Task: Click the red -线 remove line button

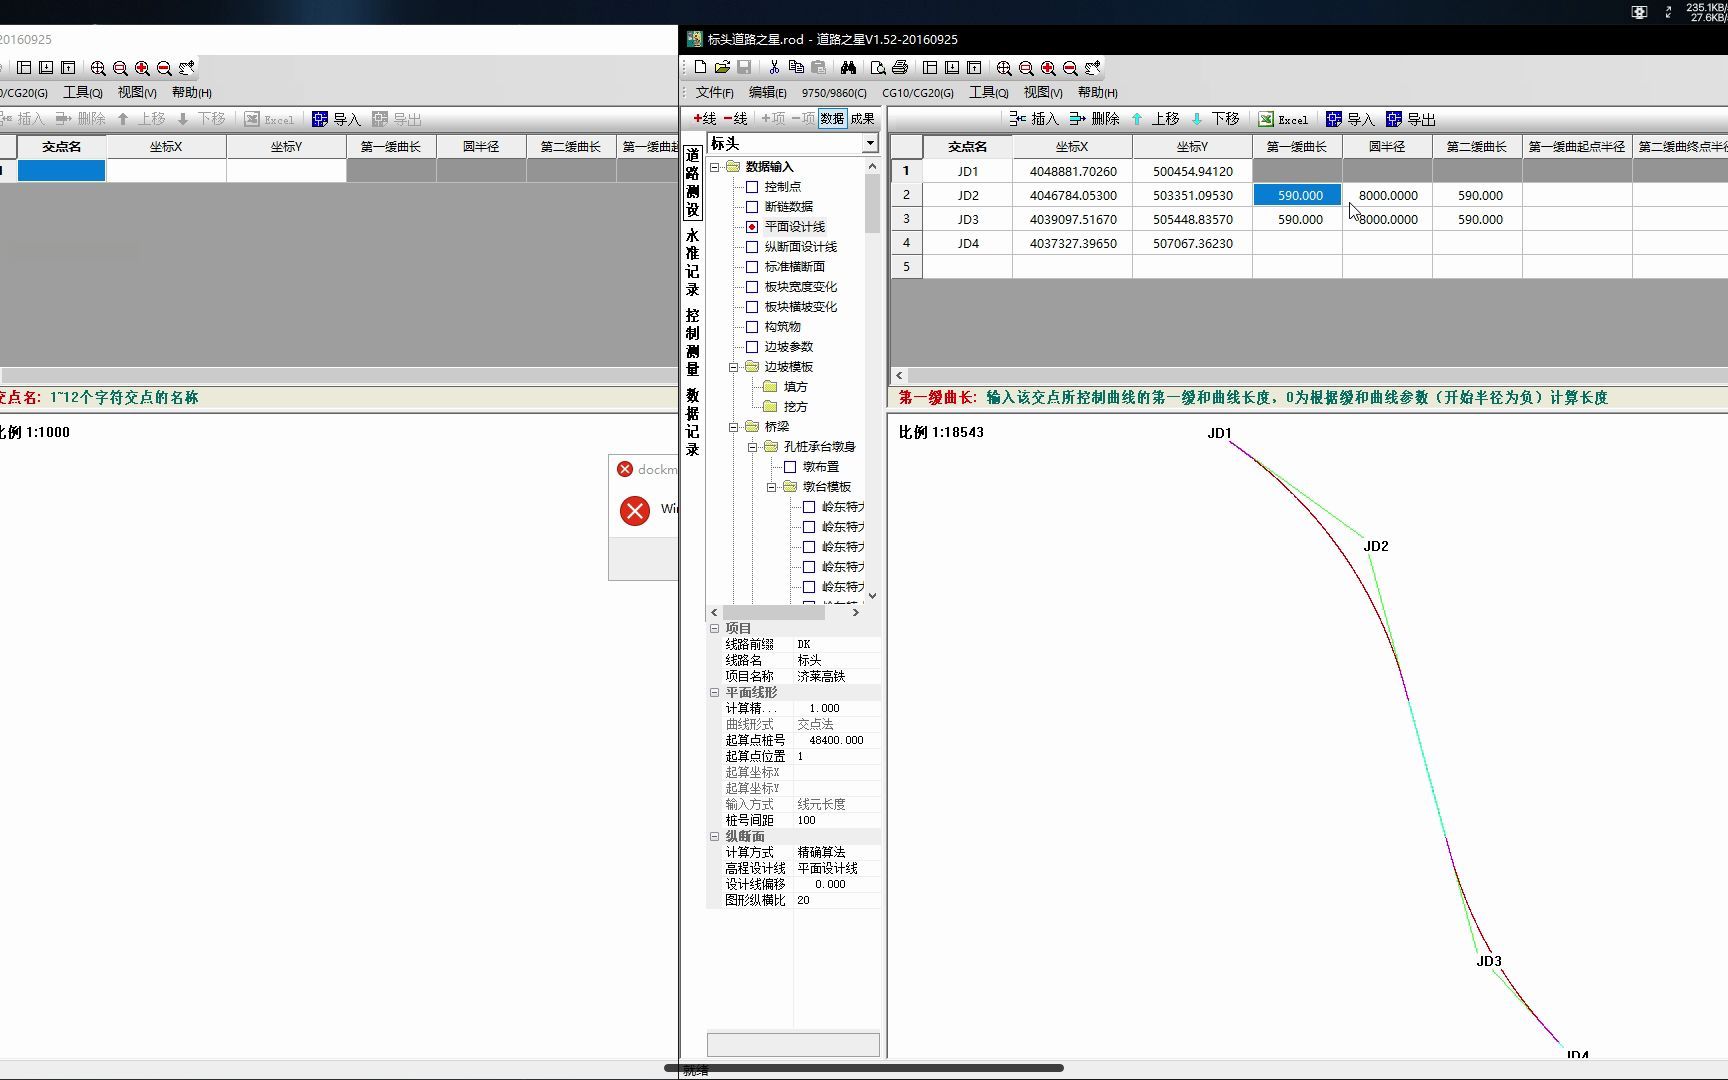Action: (735, 118)
